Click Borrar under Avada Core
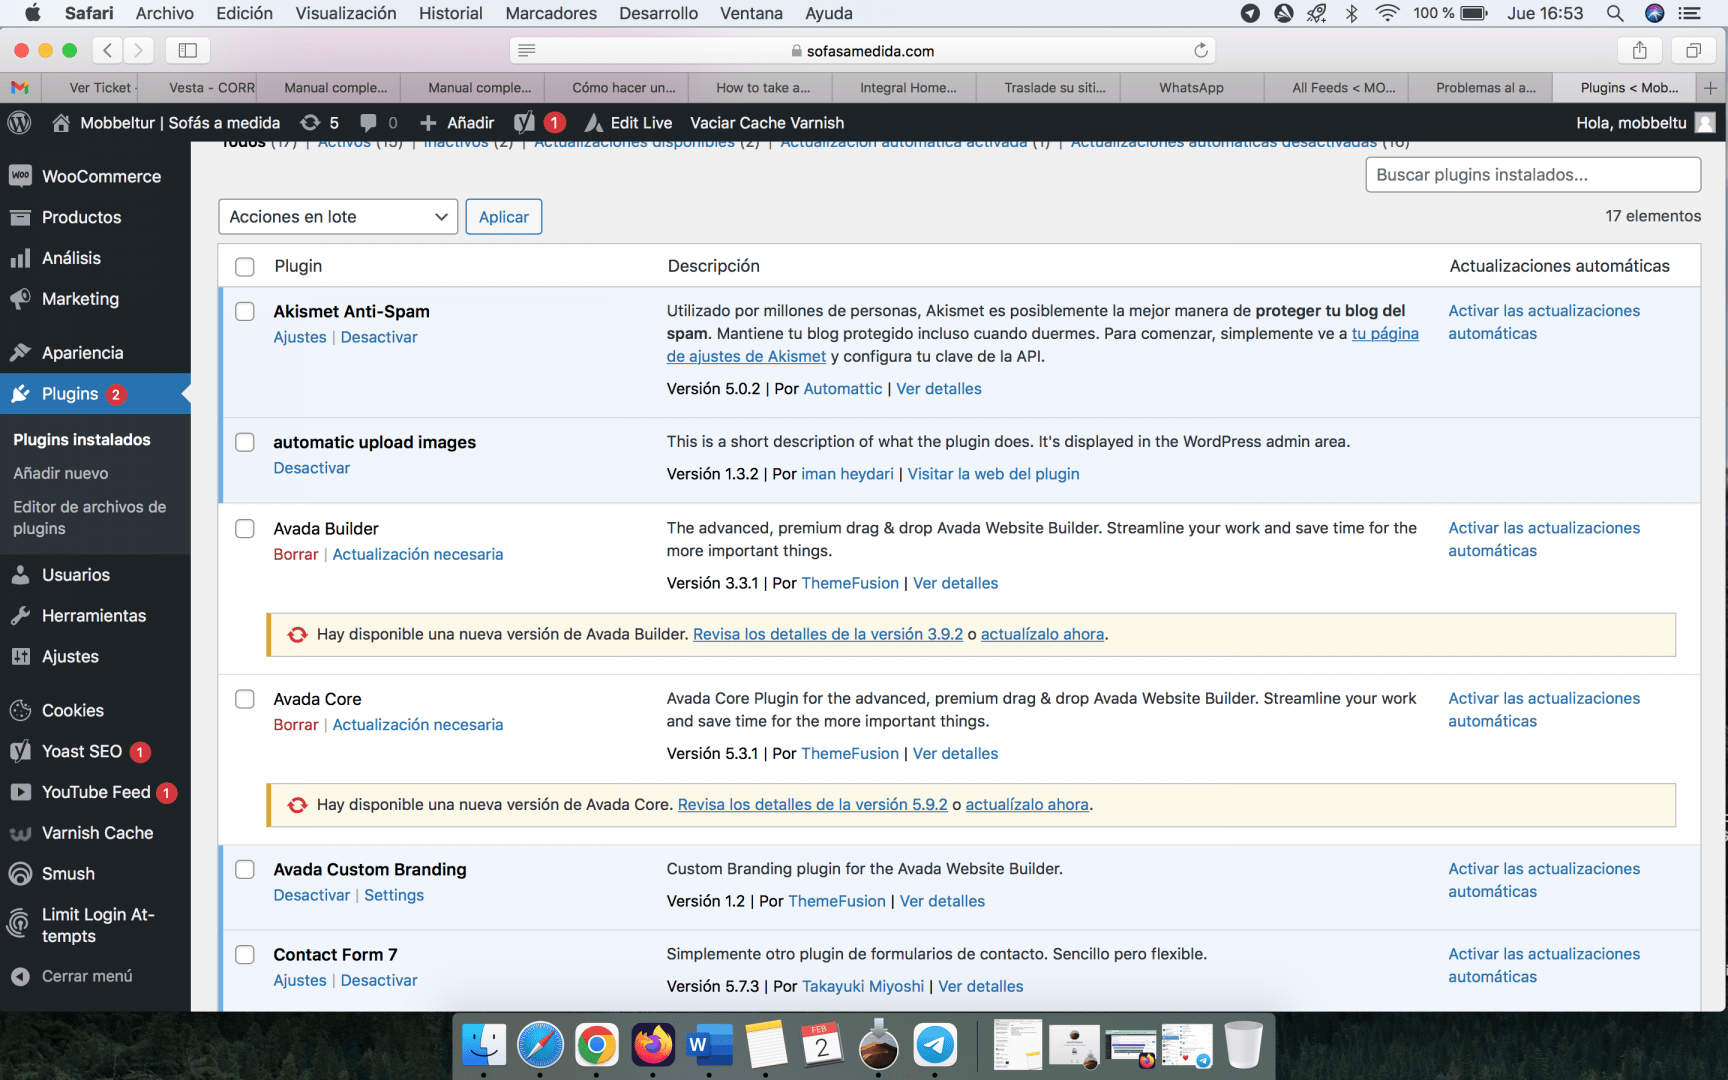This screenshot has height=1080, width=1728. click(296, 725)
